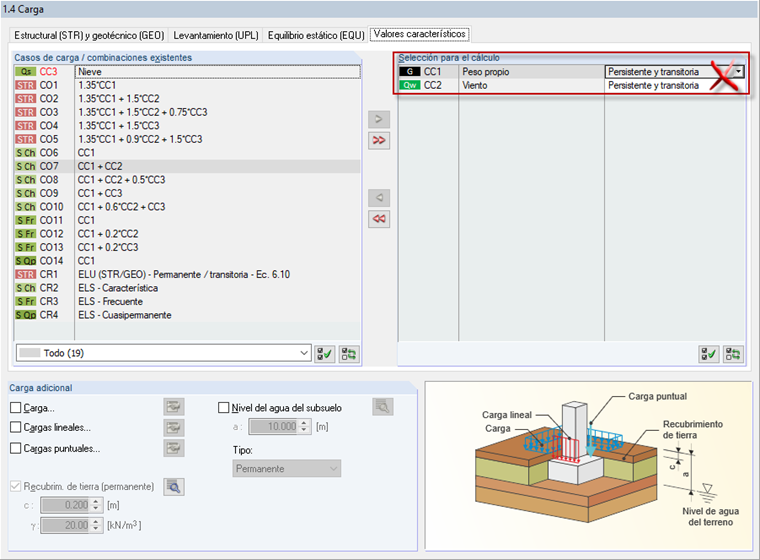The width and height of the screenshot is (760, 560).
Task: Select all in calculation selection list
Action: 709,354
